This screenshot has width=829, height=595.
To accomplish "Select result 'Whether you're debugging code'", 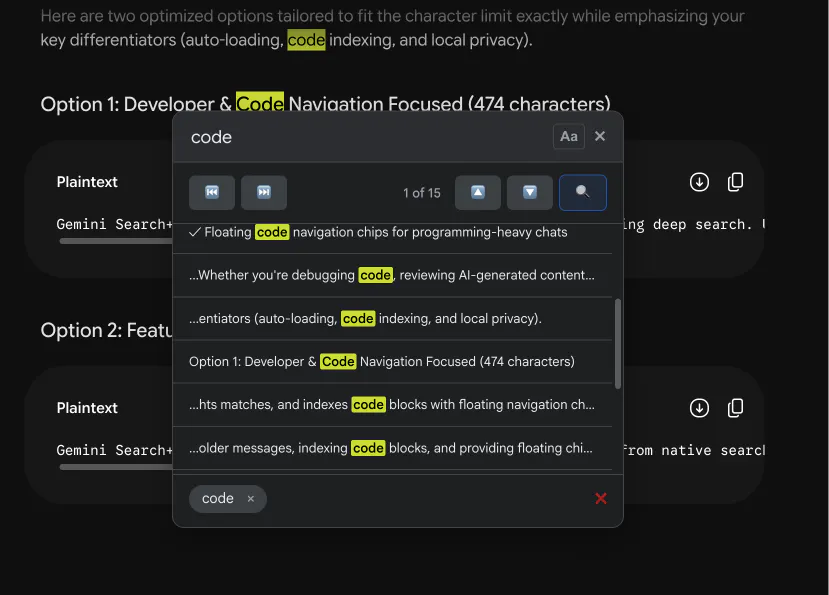I will tap(392, 276).
